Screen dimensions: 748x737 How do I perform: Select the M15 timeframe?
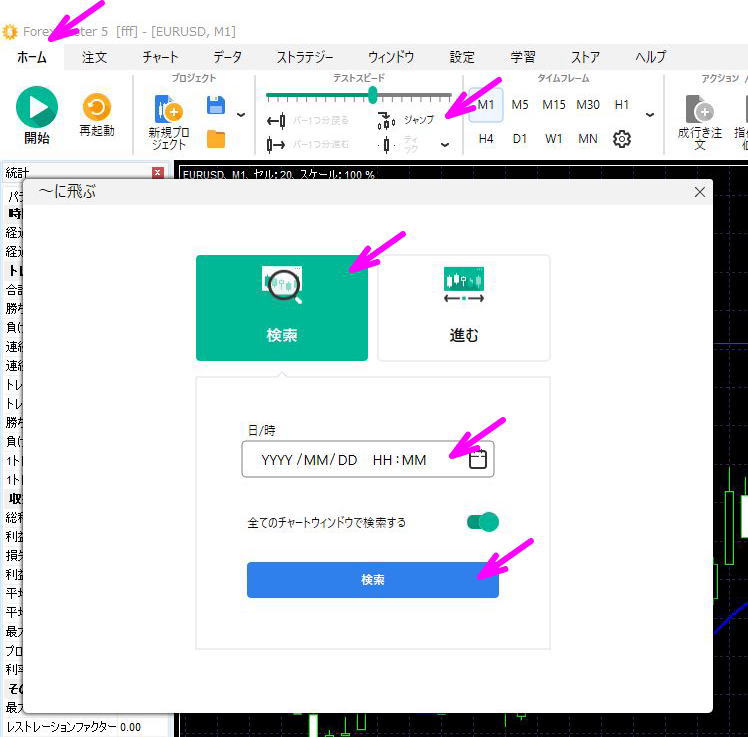(x=554, y=104)
